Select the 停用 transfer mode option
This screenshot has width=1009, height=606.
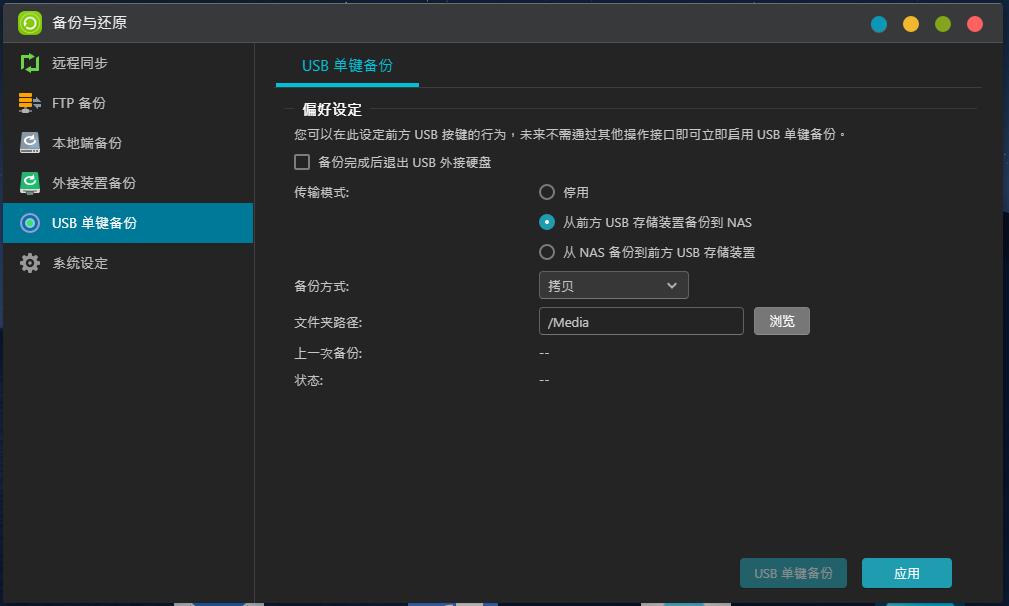[547, 192]
